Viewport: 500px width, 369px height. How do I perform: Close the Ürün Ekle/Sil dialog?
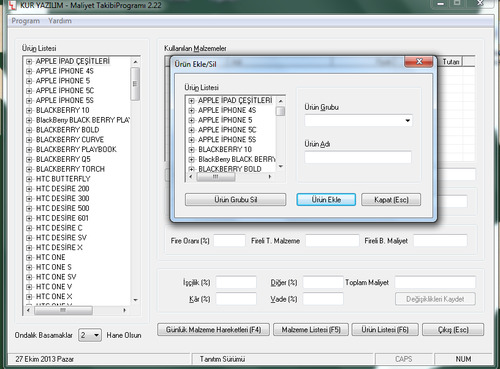[419, 61]
